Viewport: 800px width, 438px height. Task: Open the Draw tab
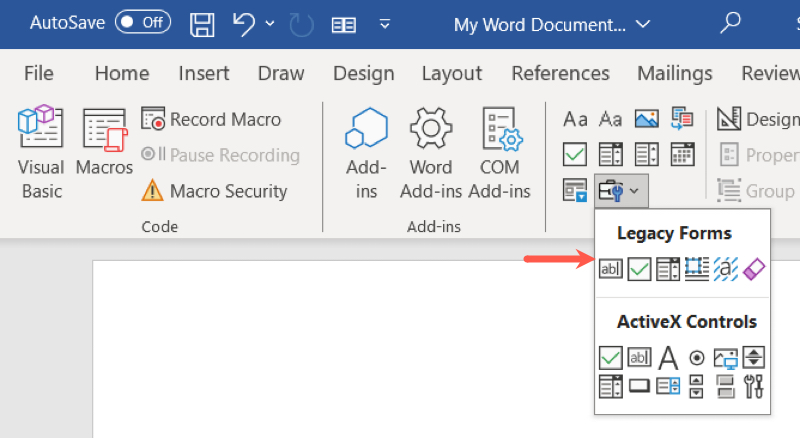(x=281, y=74)
